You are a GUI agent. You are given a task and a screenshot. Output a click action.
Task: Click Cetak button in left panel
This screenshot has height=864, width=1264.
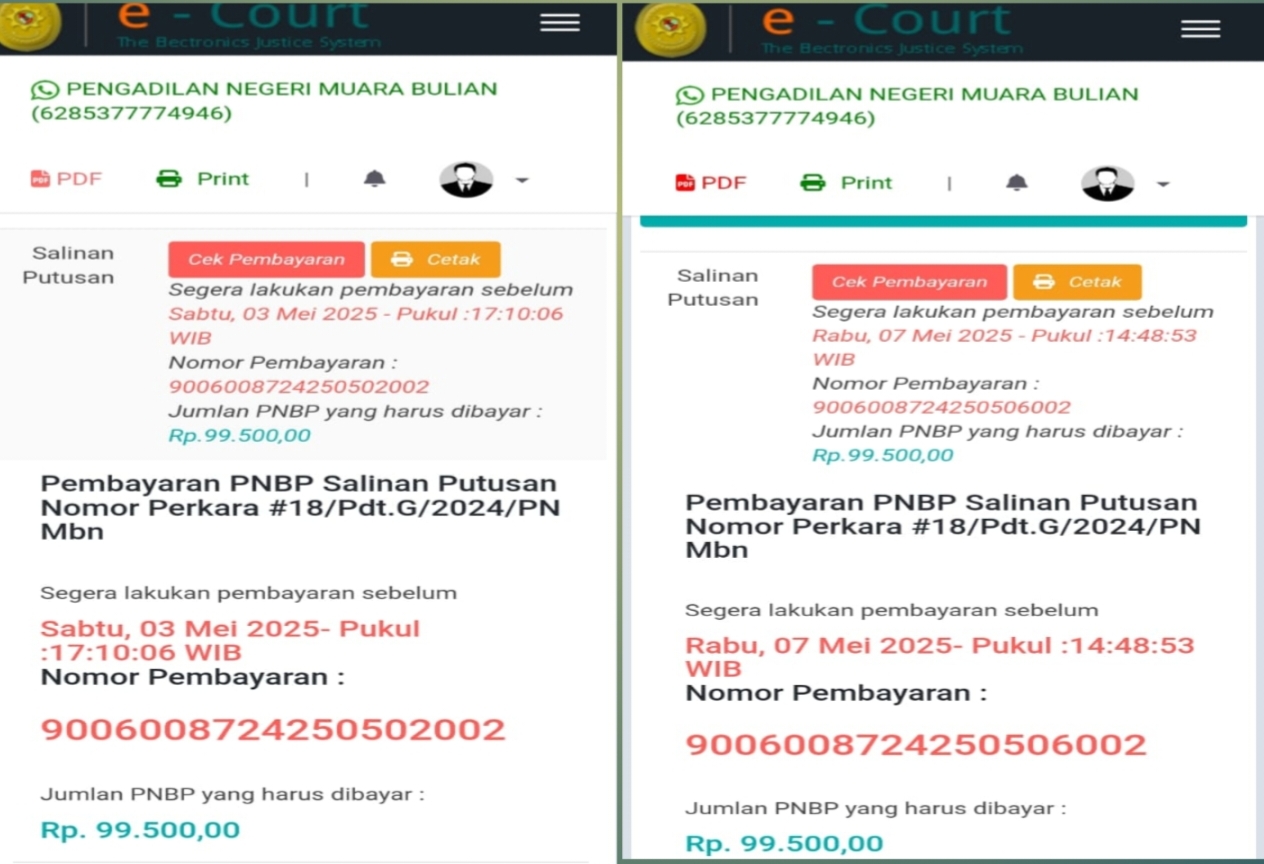[x=436, y=260]
